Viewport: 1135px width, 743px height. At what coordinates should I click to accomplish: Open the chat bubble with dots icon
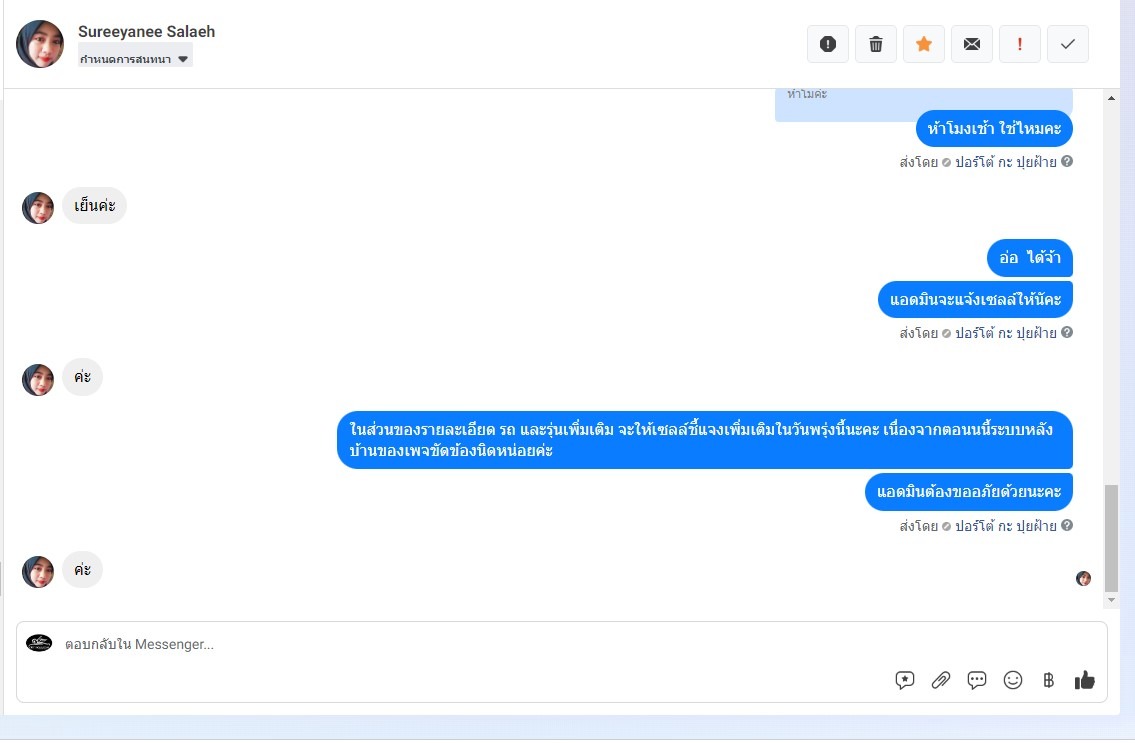976,680
